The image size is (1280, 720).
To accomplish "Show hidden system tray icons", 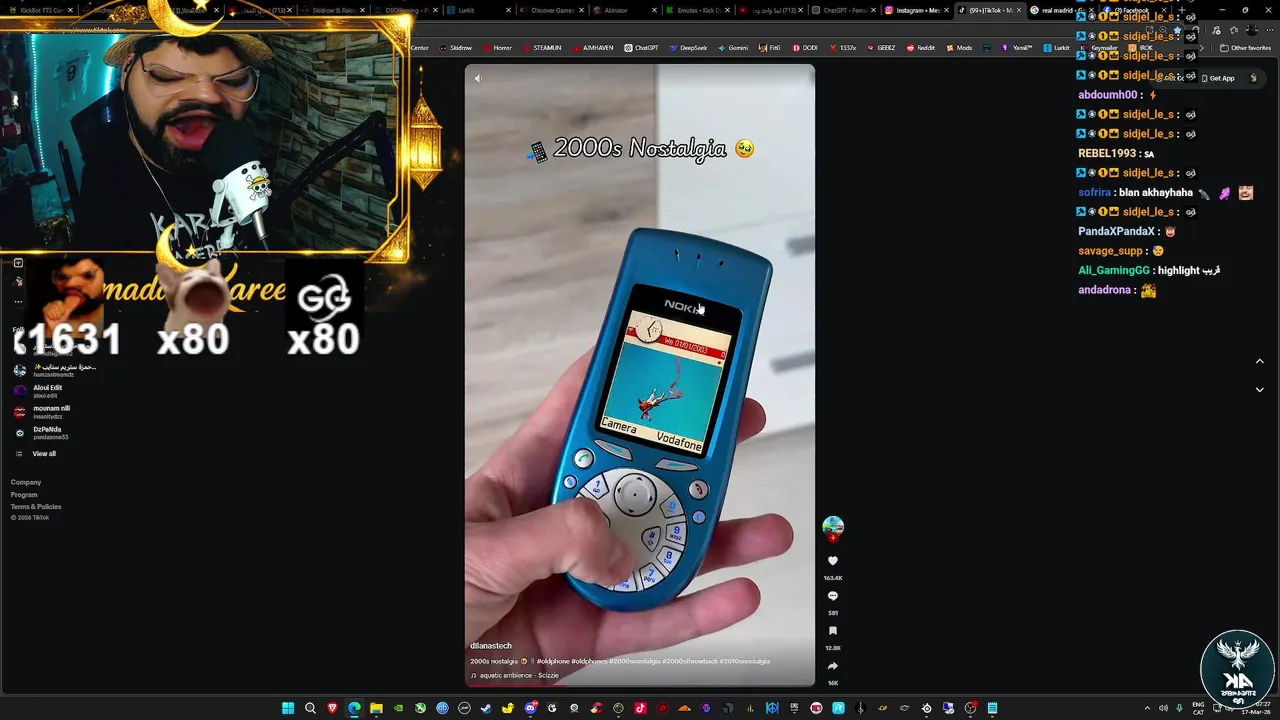I will pyautogui.click(x=1147, y=708).
